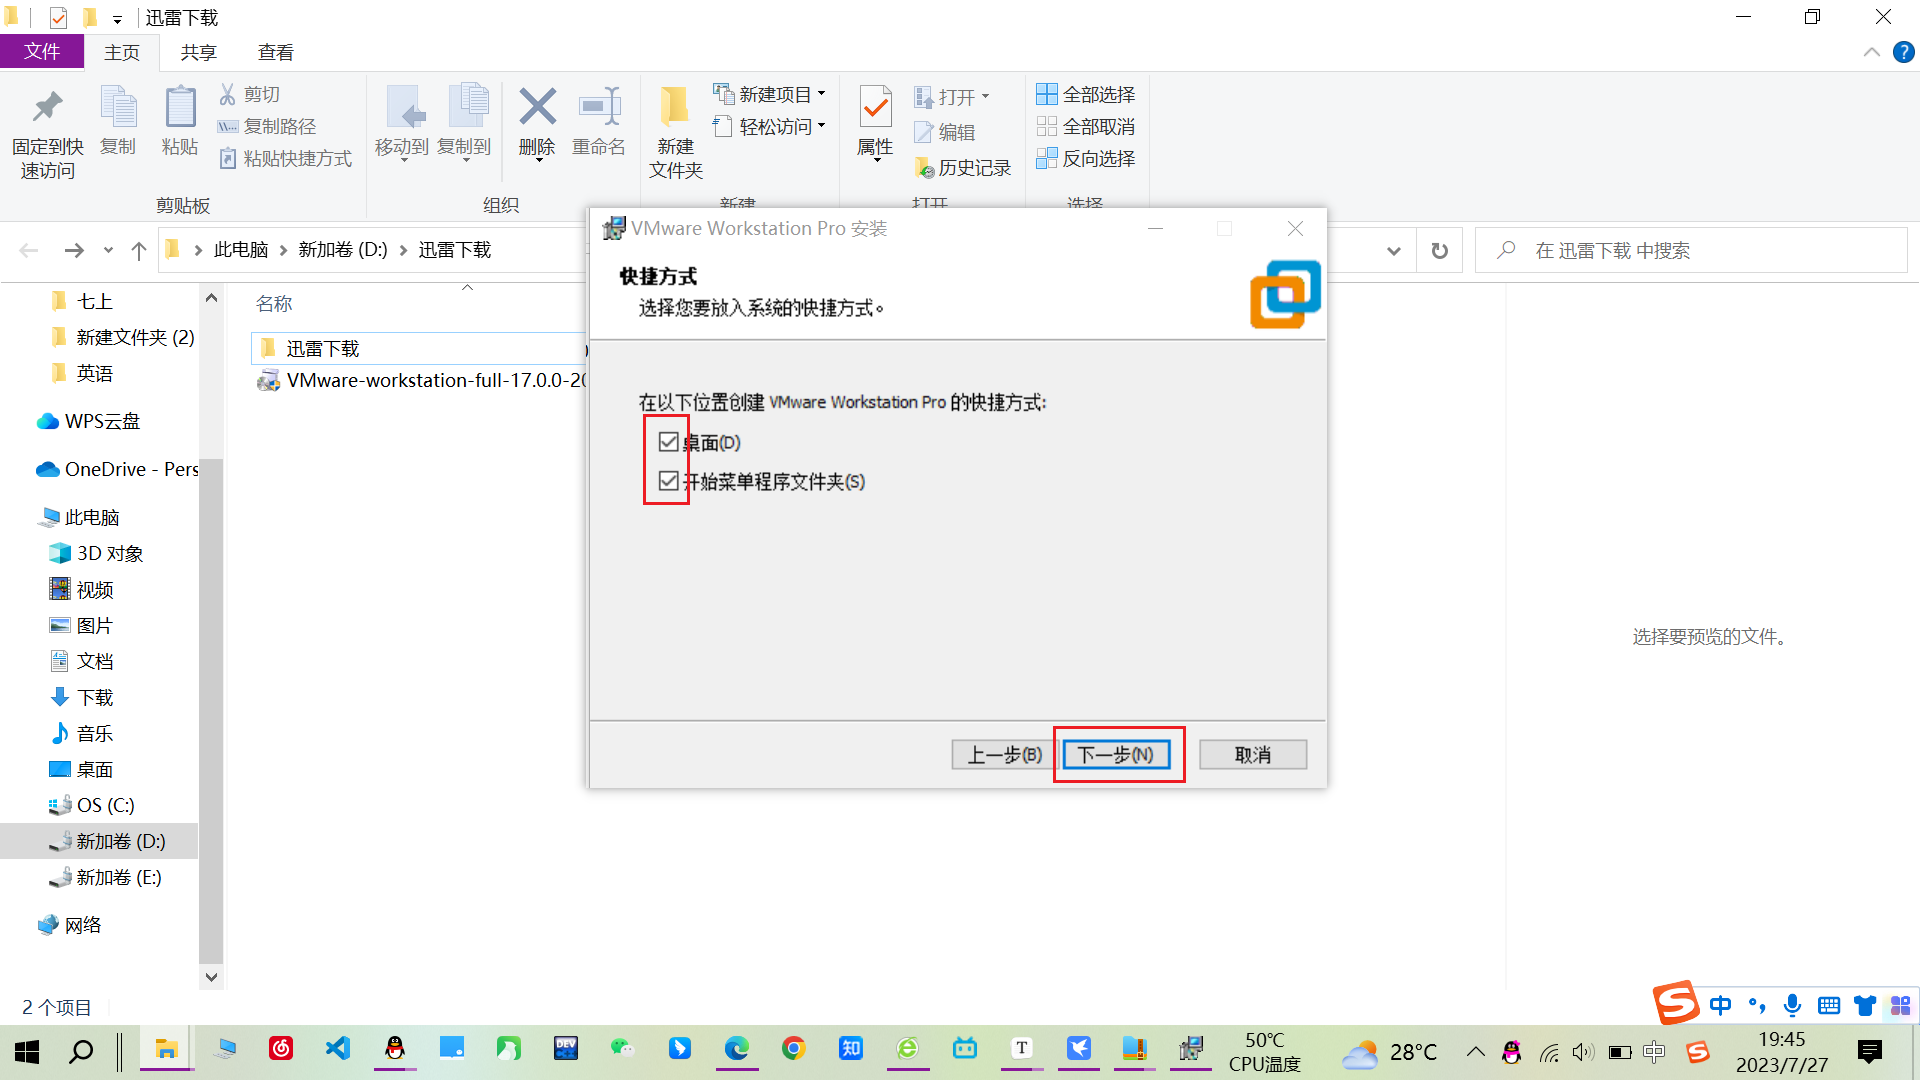Switch to the Home (主页) tab
The image size is (1920, 1080).
point(122,53)
